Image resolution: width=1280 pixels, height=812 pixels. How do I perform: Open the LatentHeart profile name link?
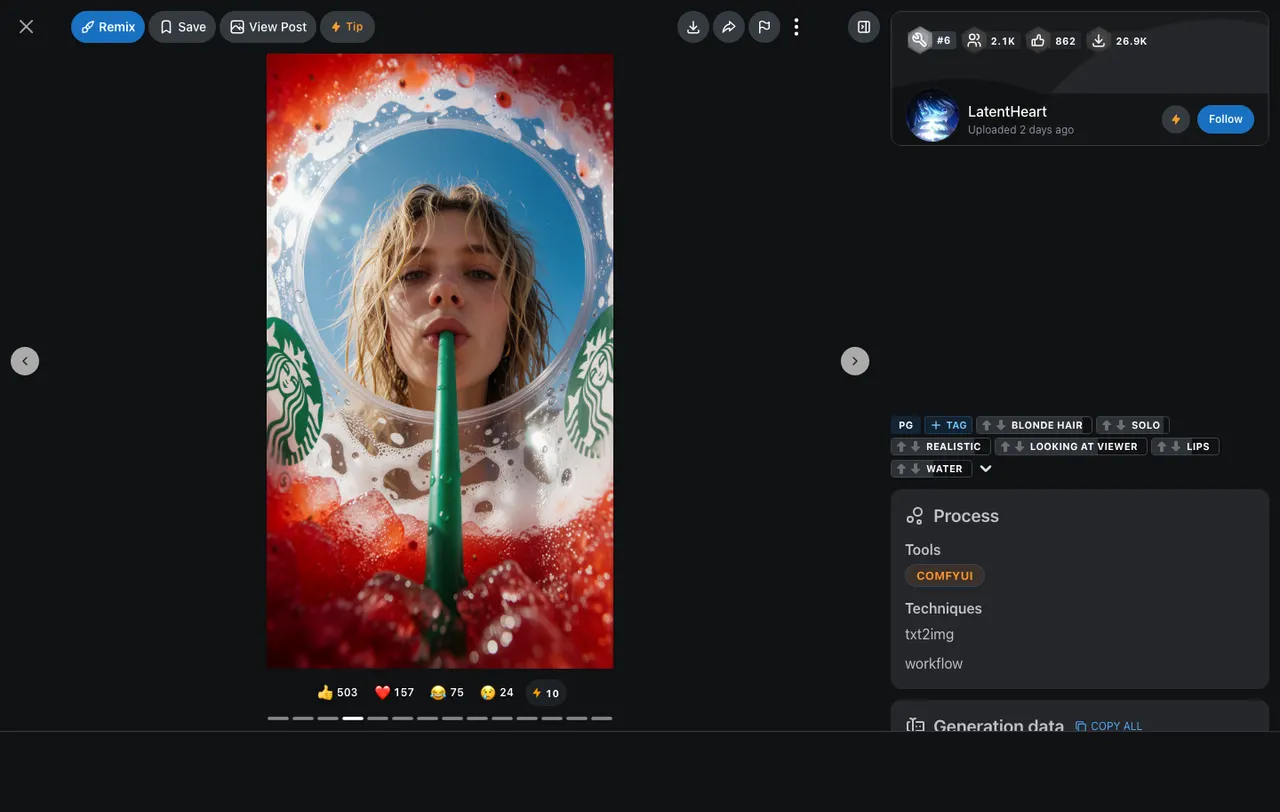coord(1007,111)
